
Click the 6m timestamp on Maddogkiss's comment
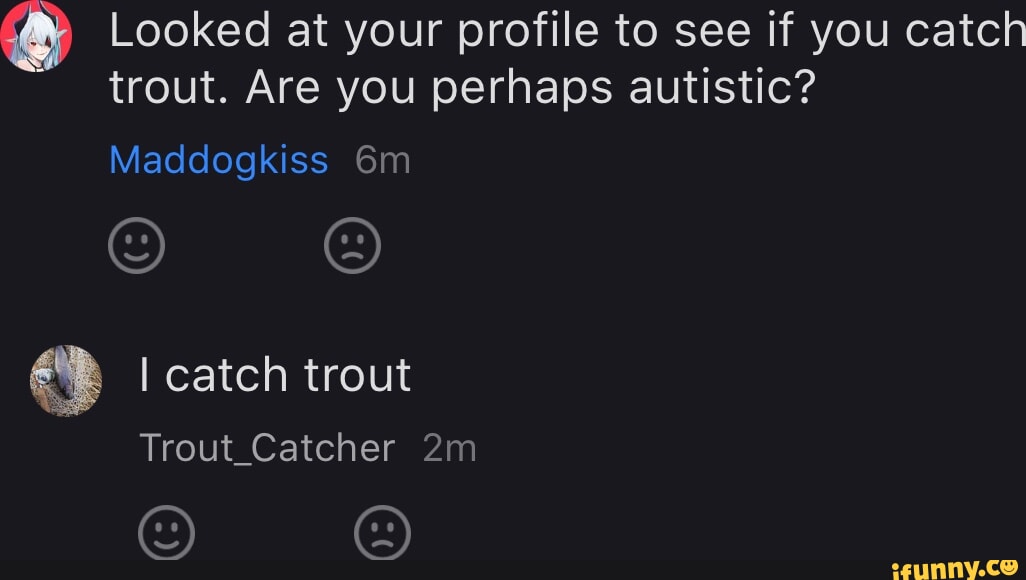point(381,160)
